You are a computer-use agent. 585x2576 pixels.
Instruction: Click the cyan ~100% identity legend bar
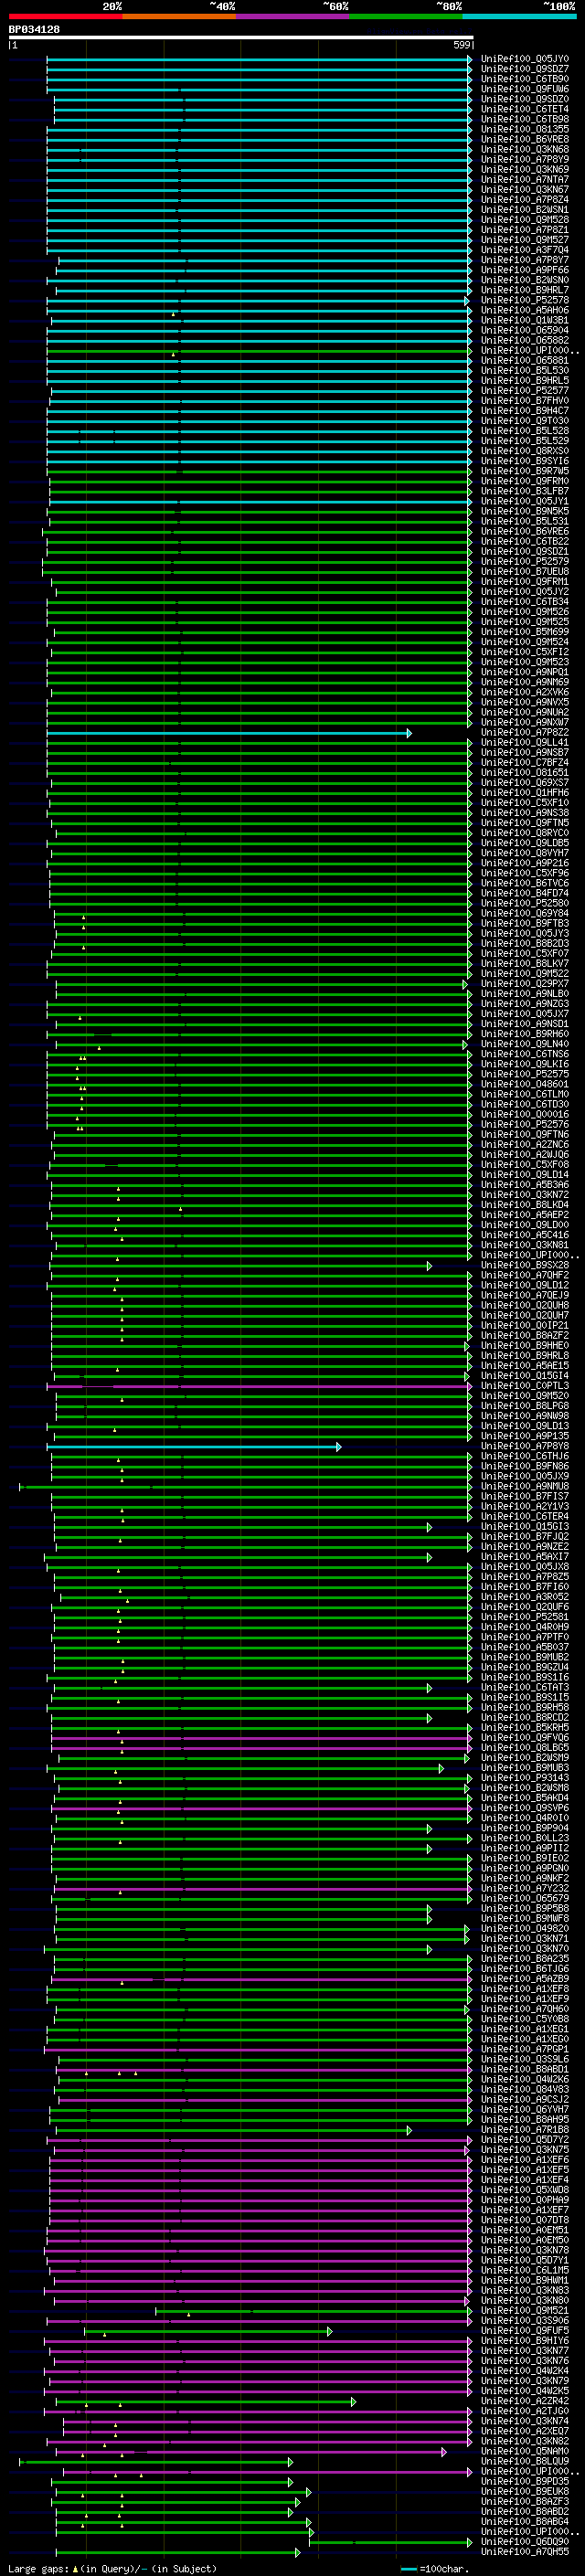click(x=519, y=16)
